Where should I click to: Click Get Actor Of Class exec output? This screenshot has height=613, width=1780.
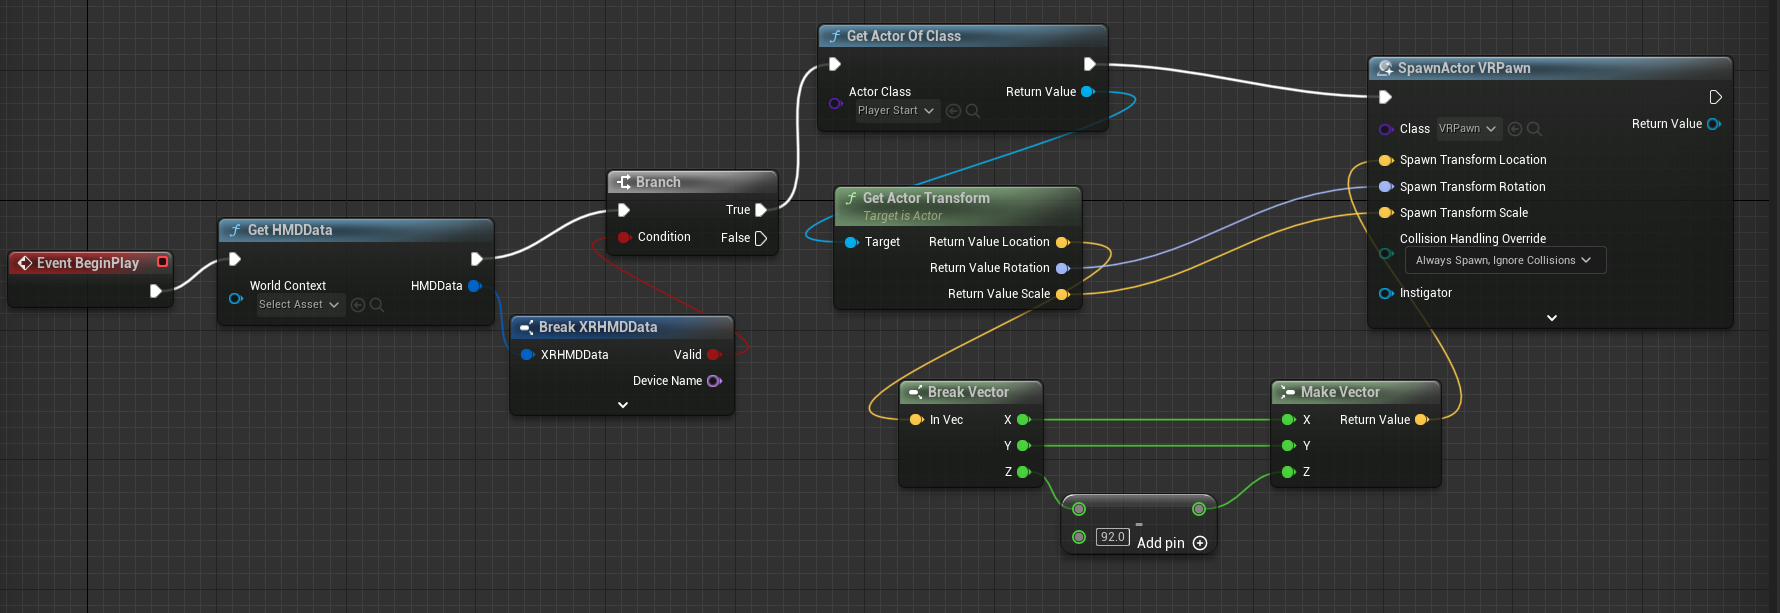point(1090,64)
